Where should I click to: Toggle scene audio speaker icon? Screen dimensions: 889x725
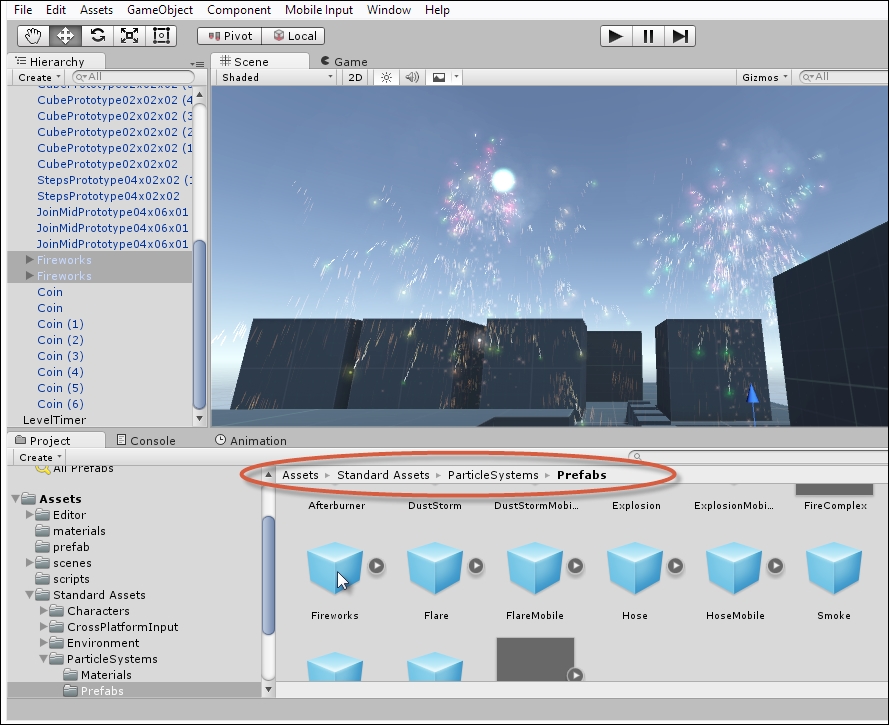click(x=412, y=77)
